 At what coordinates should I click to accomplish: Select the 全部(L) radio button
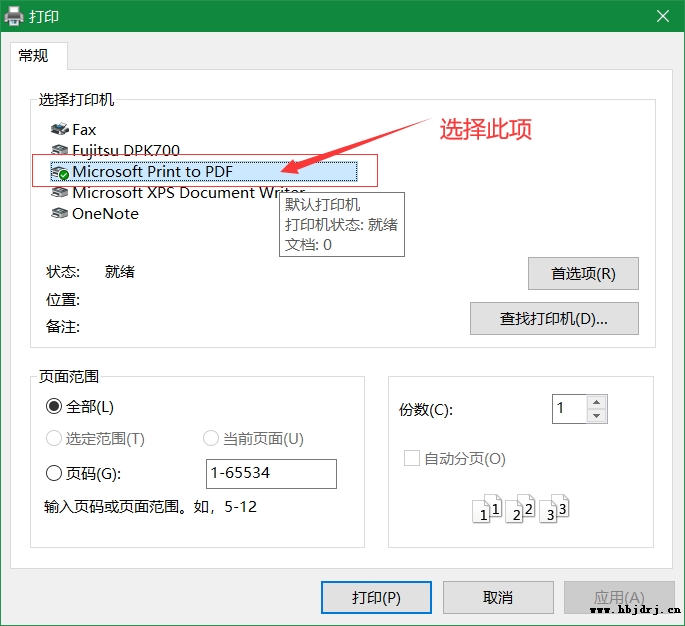[x=54, y=406]
